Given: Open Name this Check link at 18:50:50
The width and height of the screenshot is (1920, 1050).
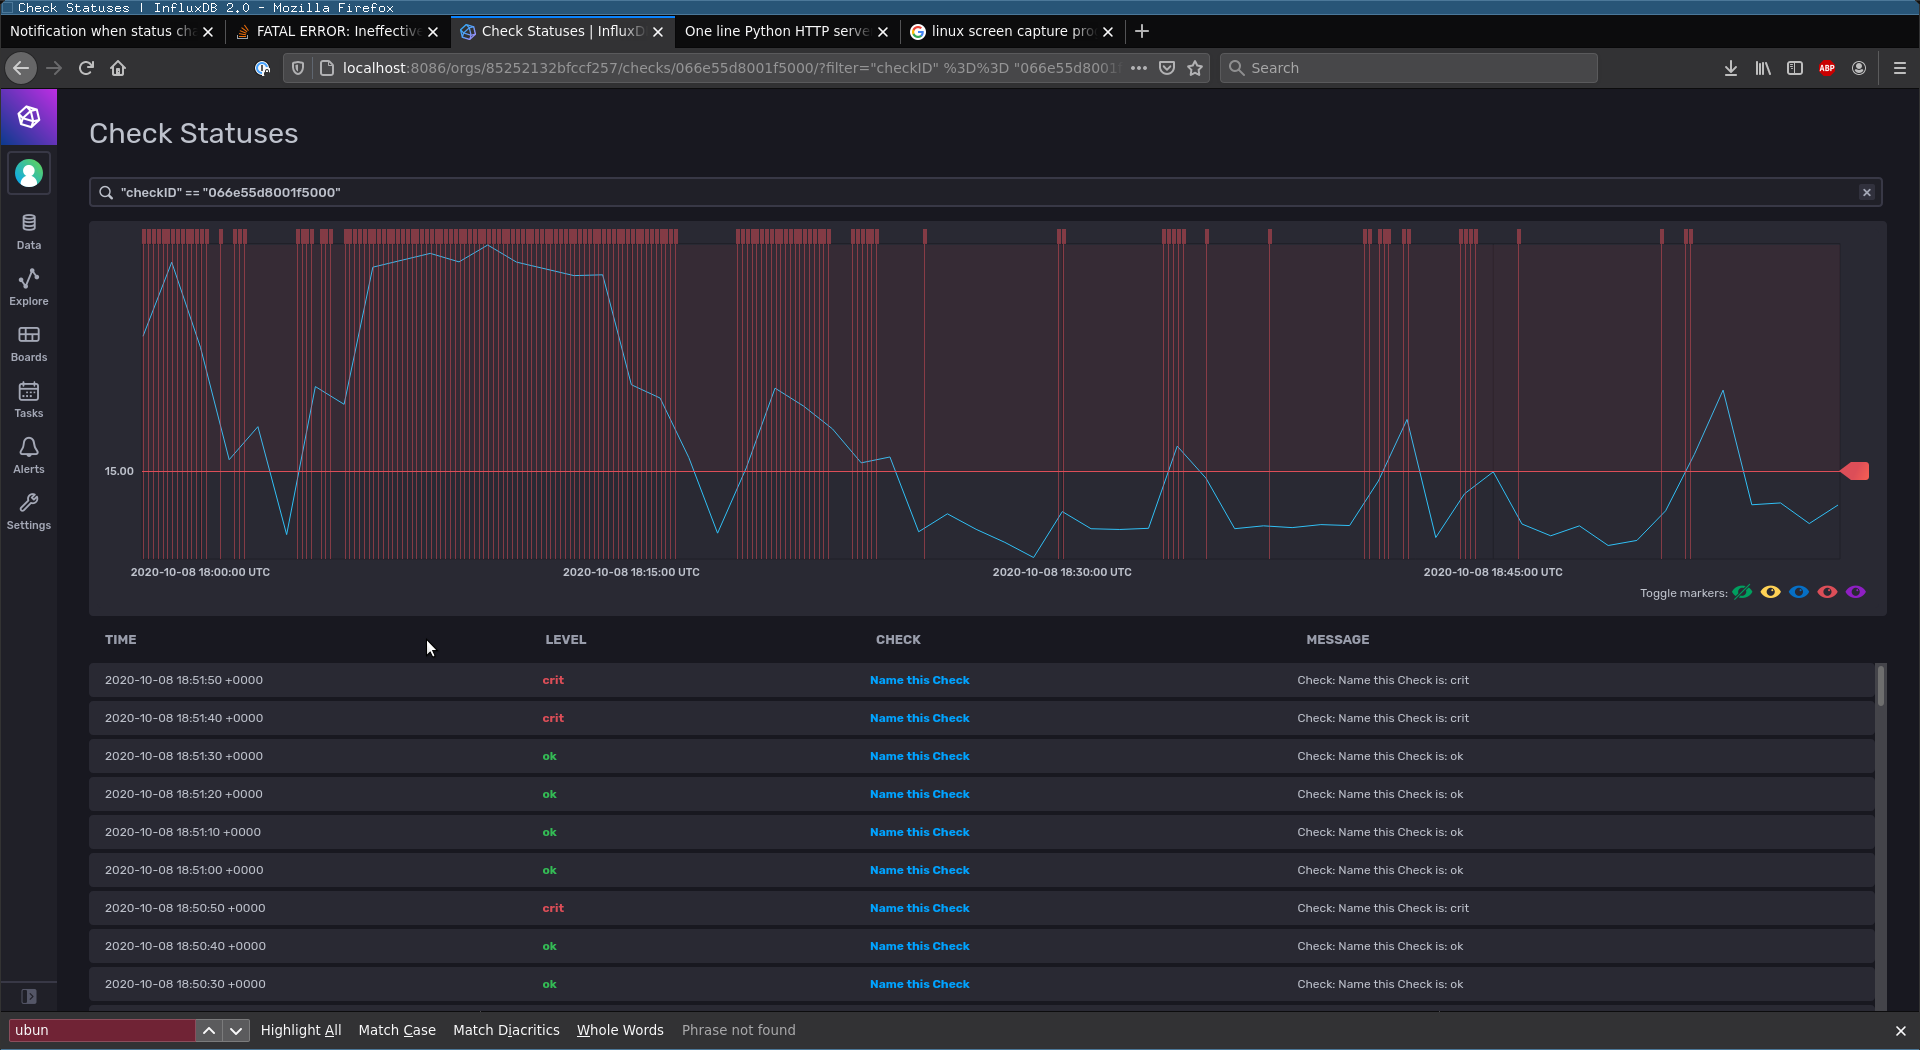Looking at the screenshot, I should pos(919,908).
